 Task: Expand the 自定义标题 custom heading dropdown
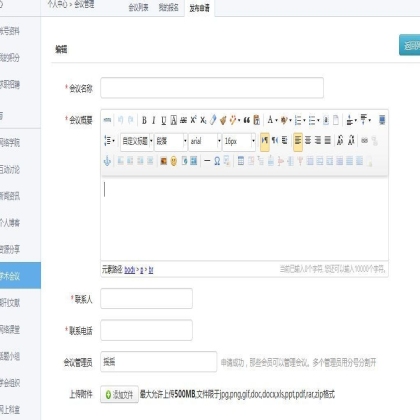[137, 141]
